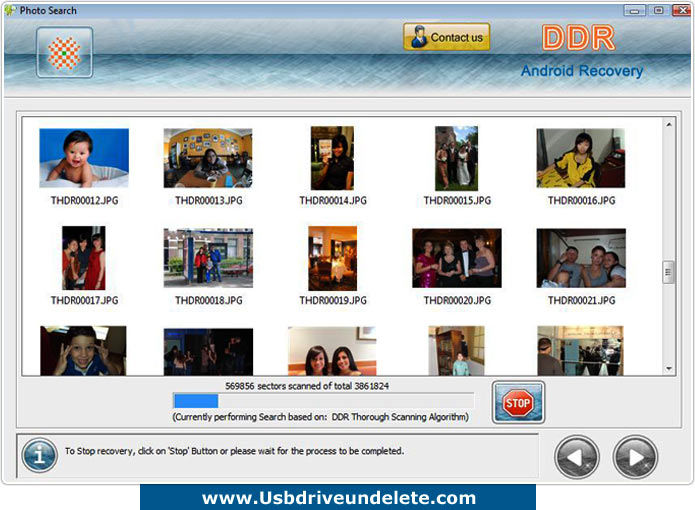Click the scrollbar up arrow
Screen dimensions: 695x510
(x=669, y=125)
